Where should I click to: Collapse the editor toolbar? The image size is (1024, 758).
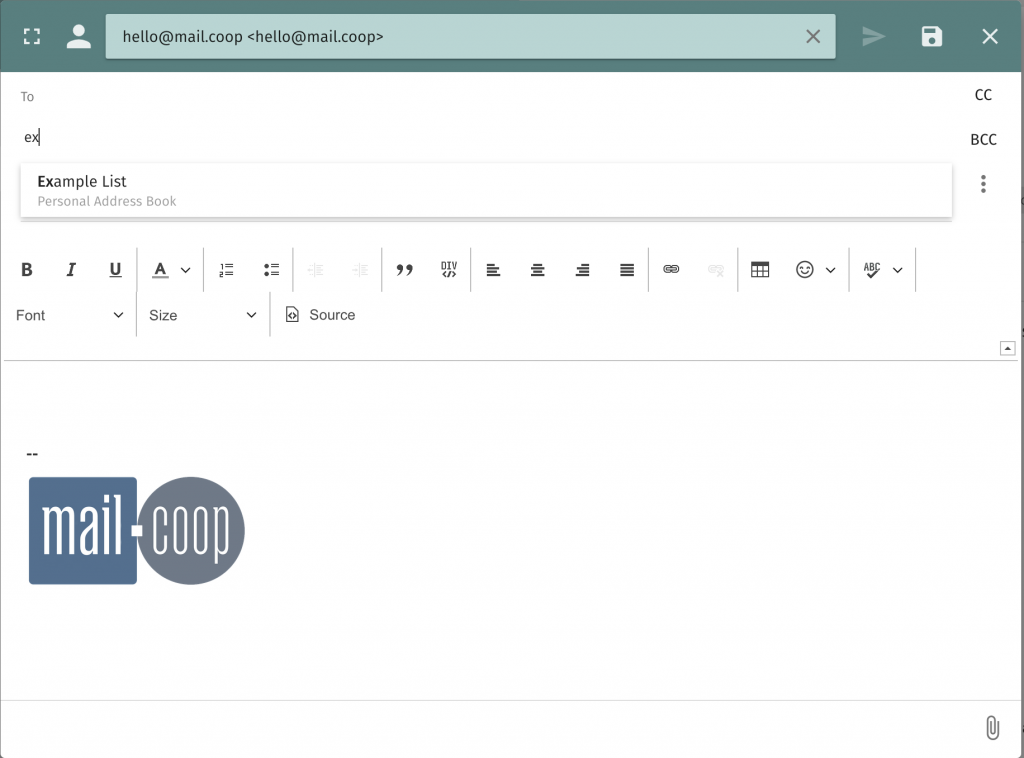(1007, 349)
